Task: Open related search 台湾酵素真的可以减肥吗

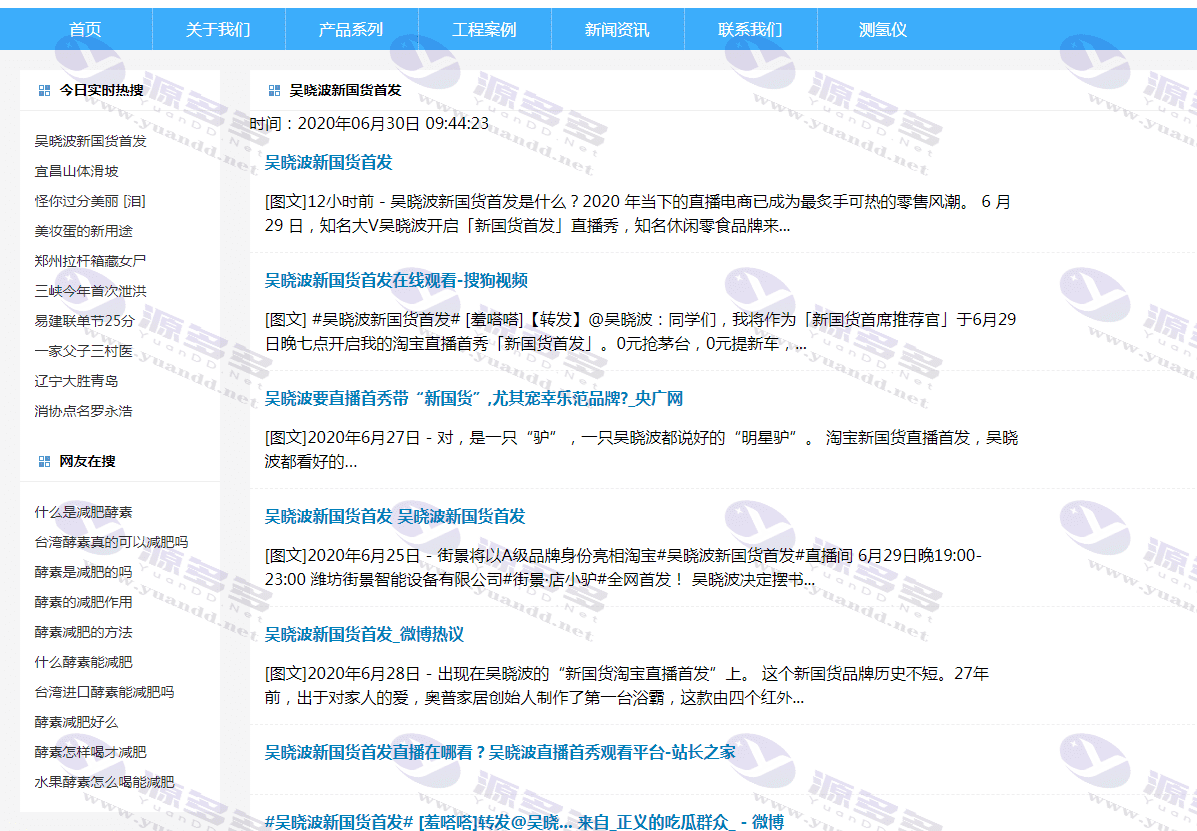Action: pyautogui.click(x=111, y=543)
